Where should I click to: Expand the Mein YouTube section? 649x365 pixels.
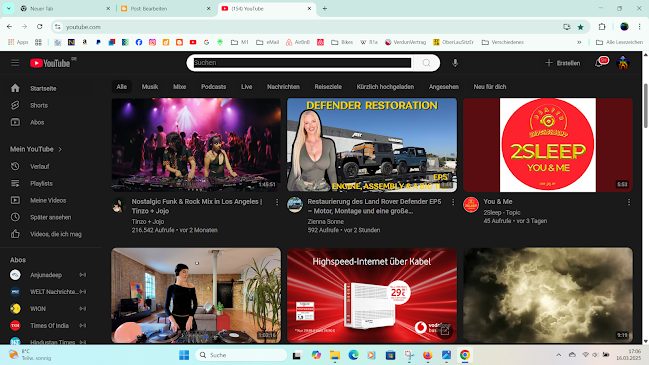pos(36,149)
